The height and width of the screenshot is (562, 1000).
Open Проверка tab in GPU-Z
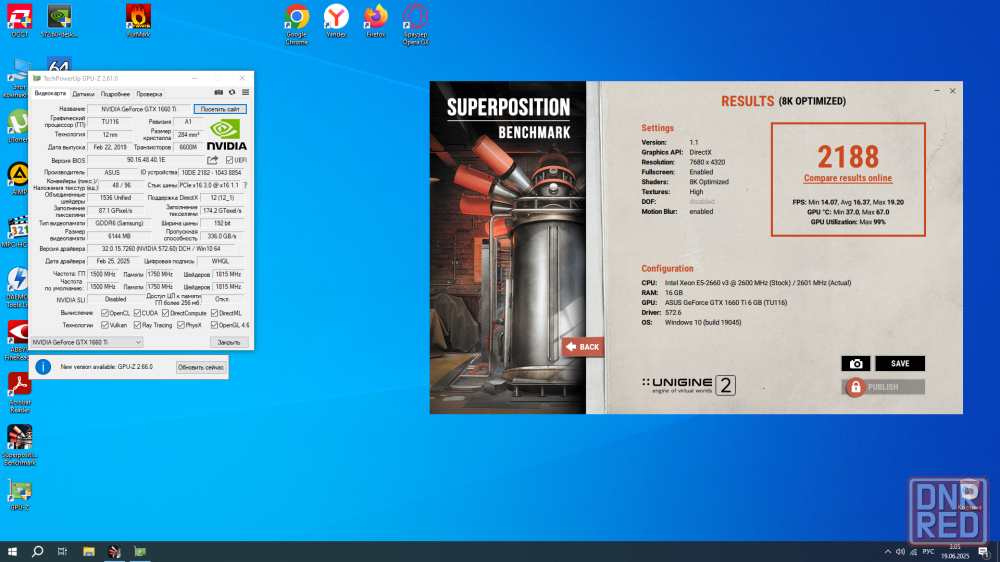click(x=149, y=94)
